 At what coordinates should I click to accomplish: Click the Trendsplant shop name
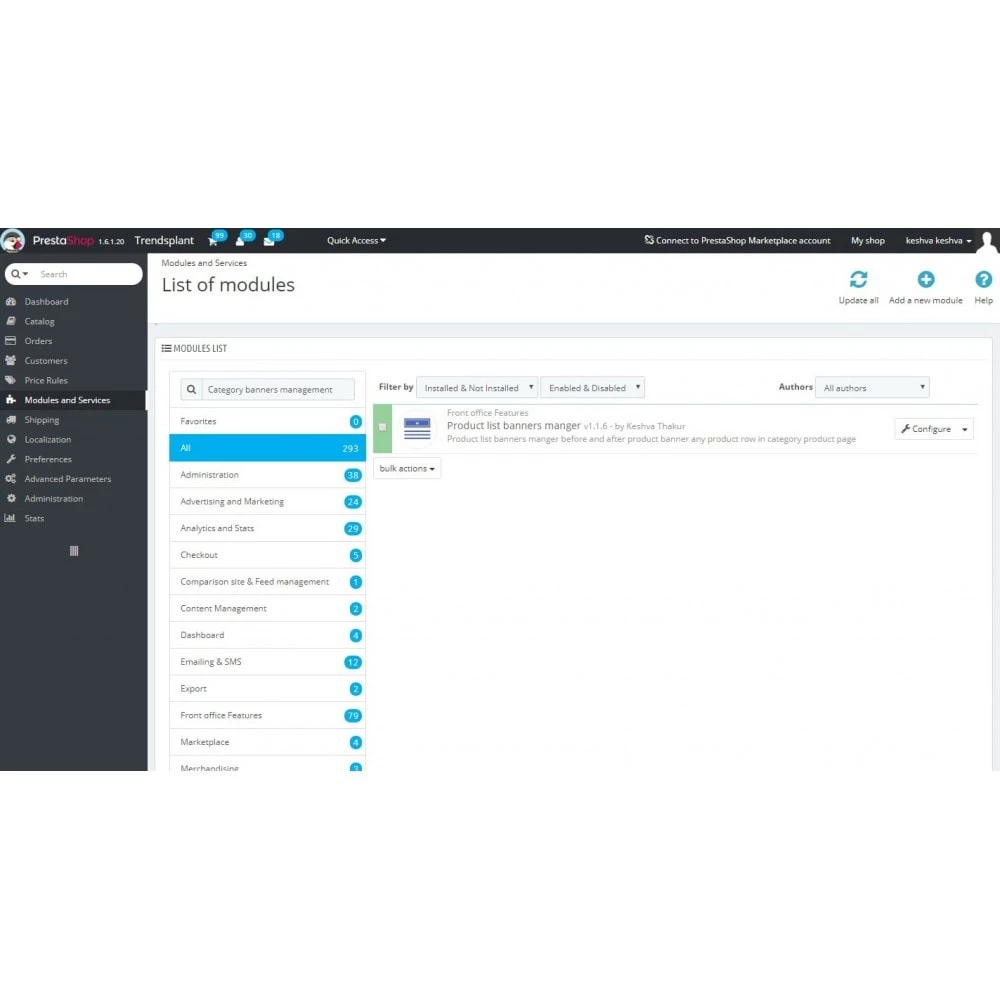(164, 240)
